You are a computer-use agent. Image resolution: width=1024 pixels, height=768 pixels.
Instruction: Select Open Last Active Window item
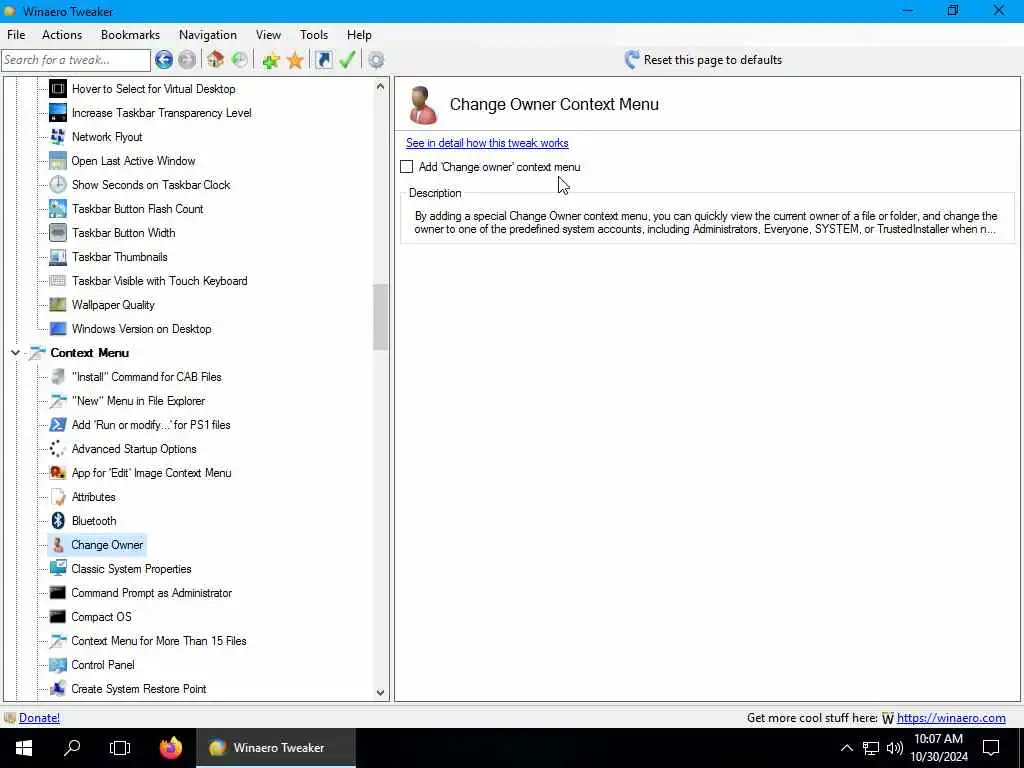click(x=133, y=161)
